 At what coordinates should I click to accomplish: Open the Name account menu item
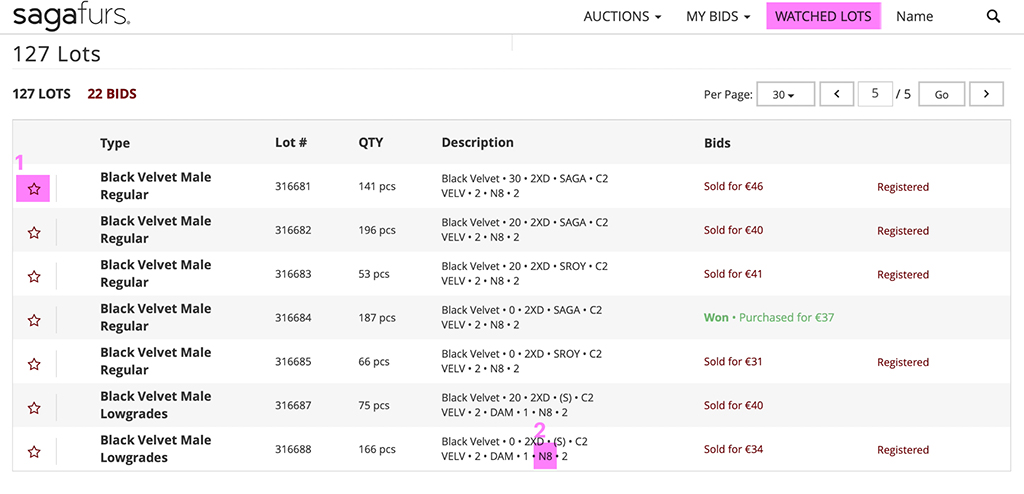914,16
